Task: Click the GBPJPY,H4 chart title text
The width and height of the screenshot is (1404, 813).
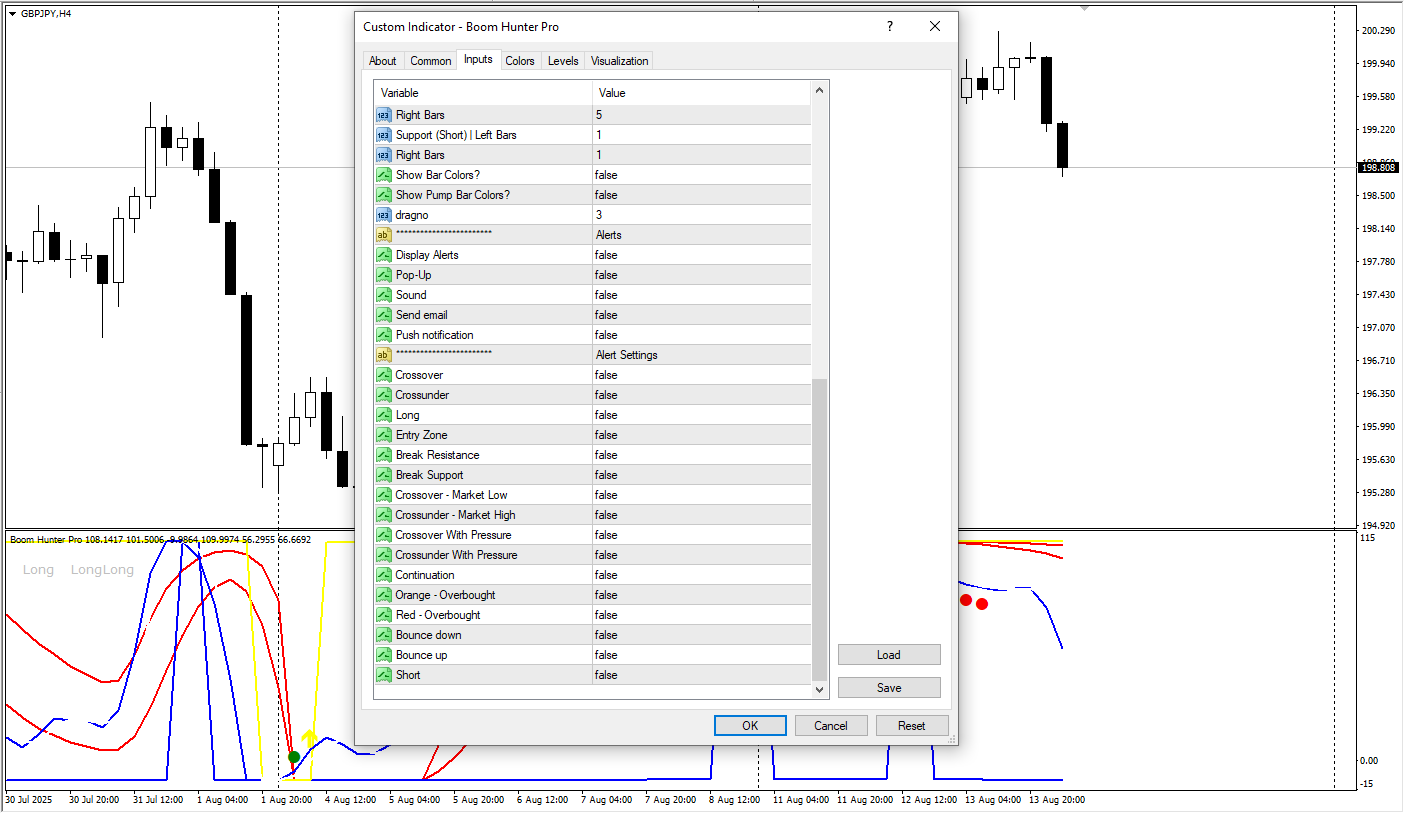Action: (46, 13)
